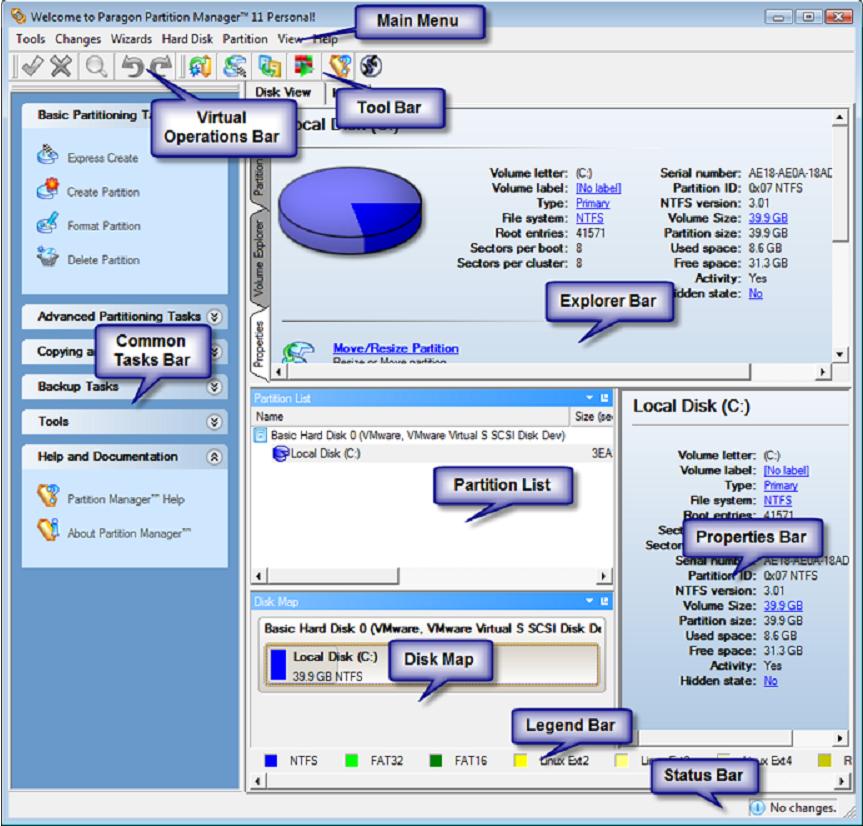Open the Changes menu
The image size is (863, 826).
[x=78, y=39]
